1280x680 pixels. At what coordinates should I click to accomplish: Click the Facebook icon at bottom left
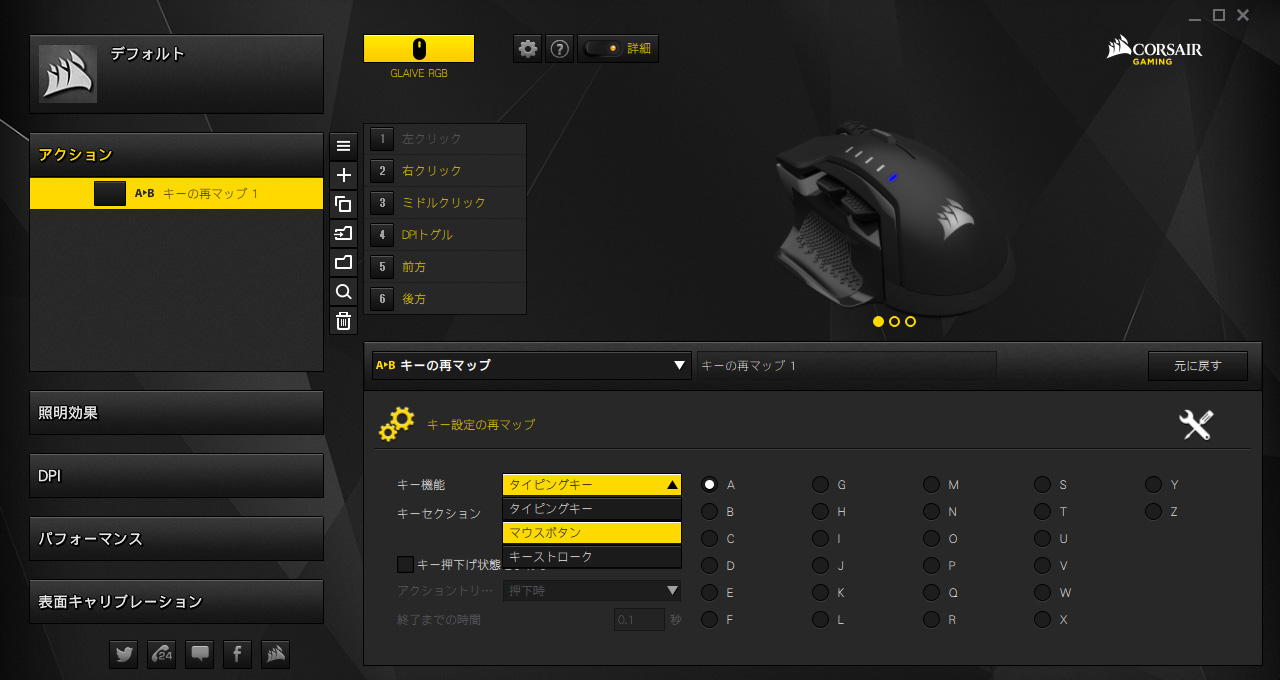click(237, 654)
